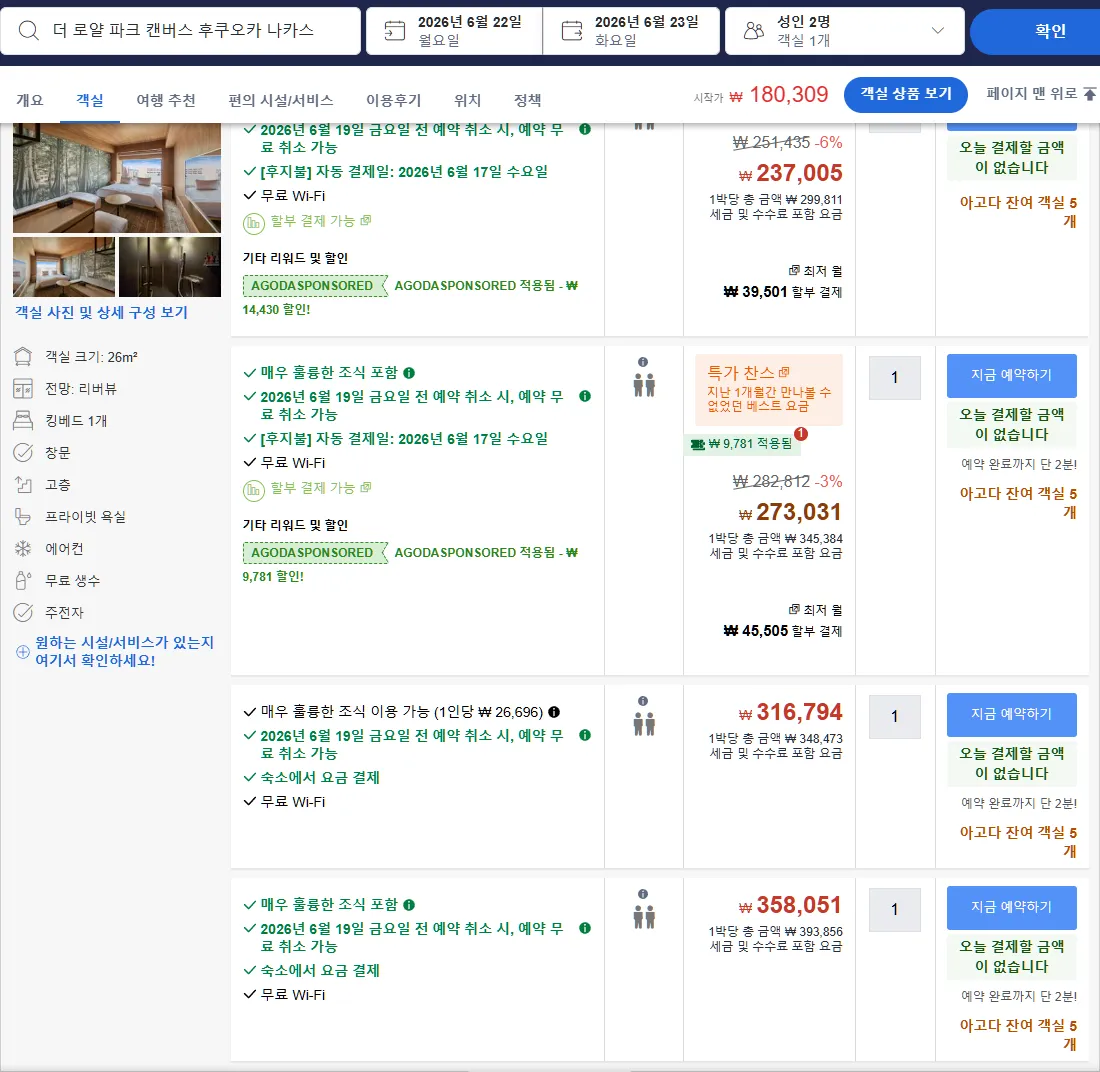Click the installment icon in the ₩273,031 offer

[x=253, y=490]
